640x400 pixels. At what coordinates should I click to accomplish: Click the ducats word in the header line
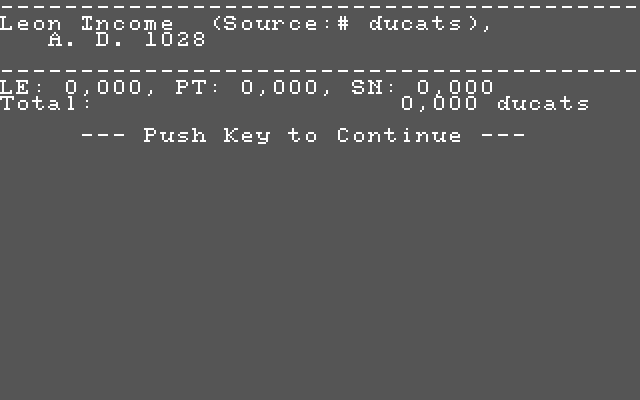(416, 24)
